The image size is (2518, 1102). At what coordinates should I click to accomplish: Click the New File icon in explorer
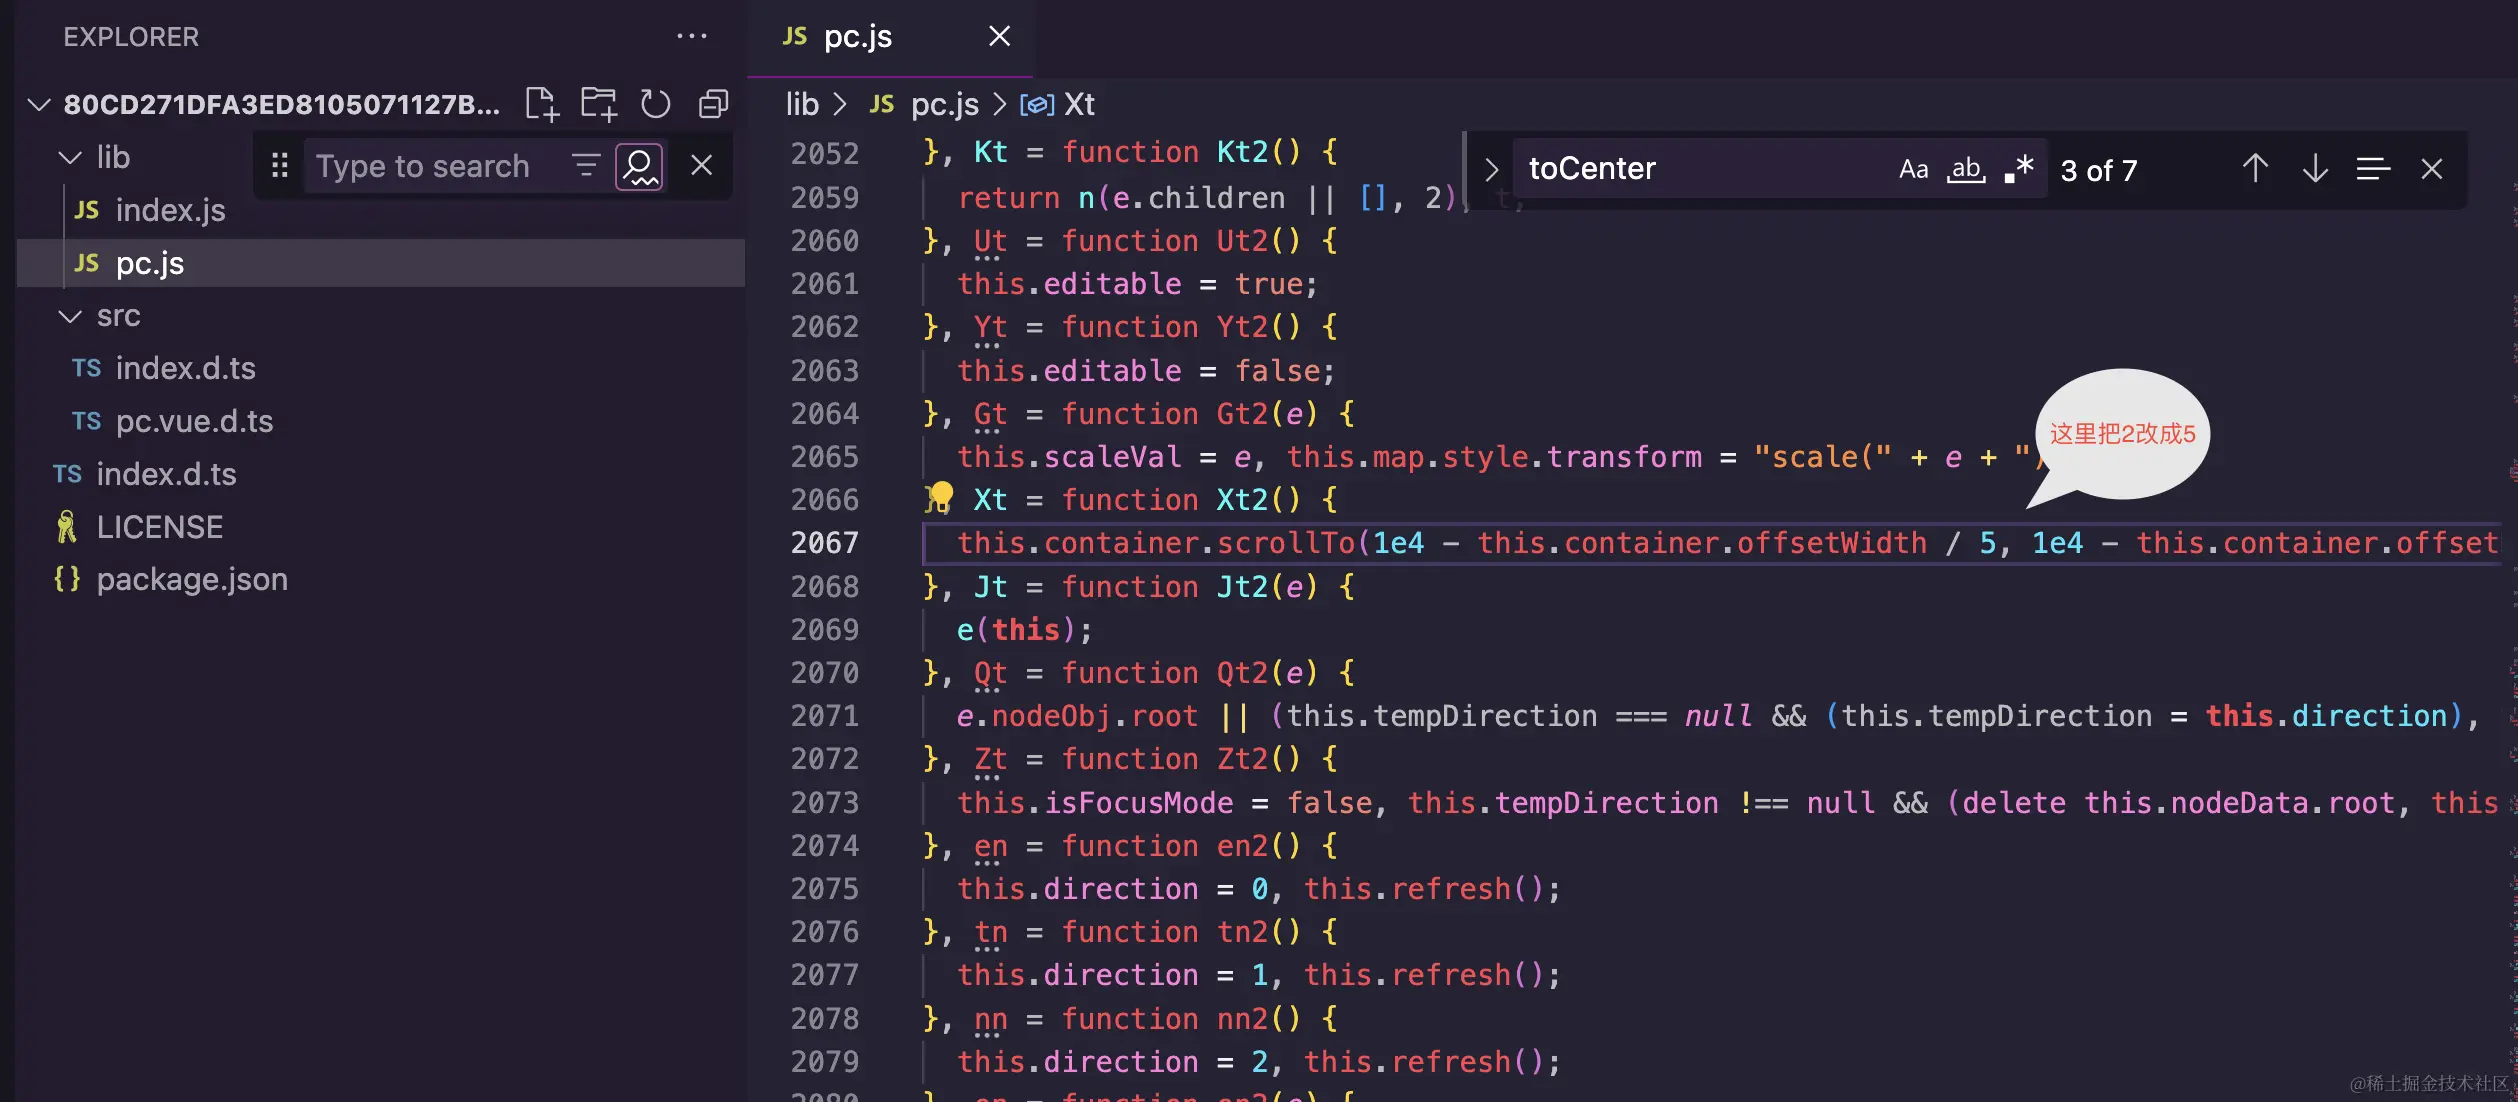[541, 104]
